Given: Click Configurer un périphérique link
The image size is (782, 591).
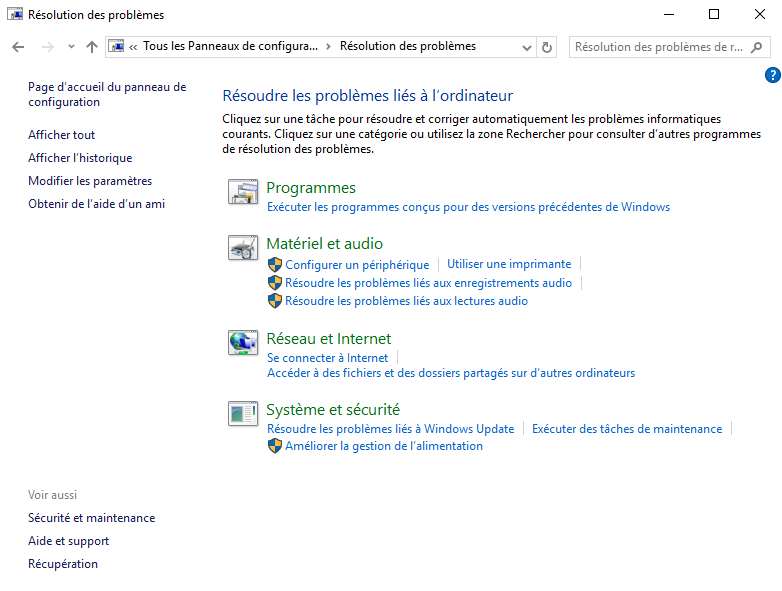Looking at the screenshot, I should click(x=357, y=265).
